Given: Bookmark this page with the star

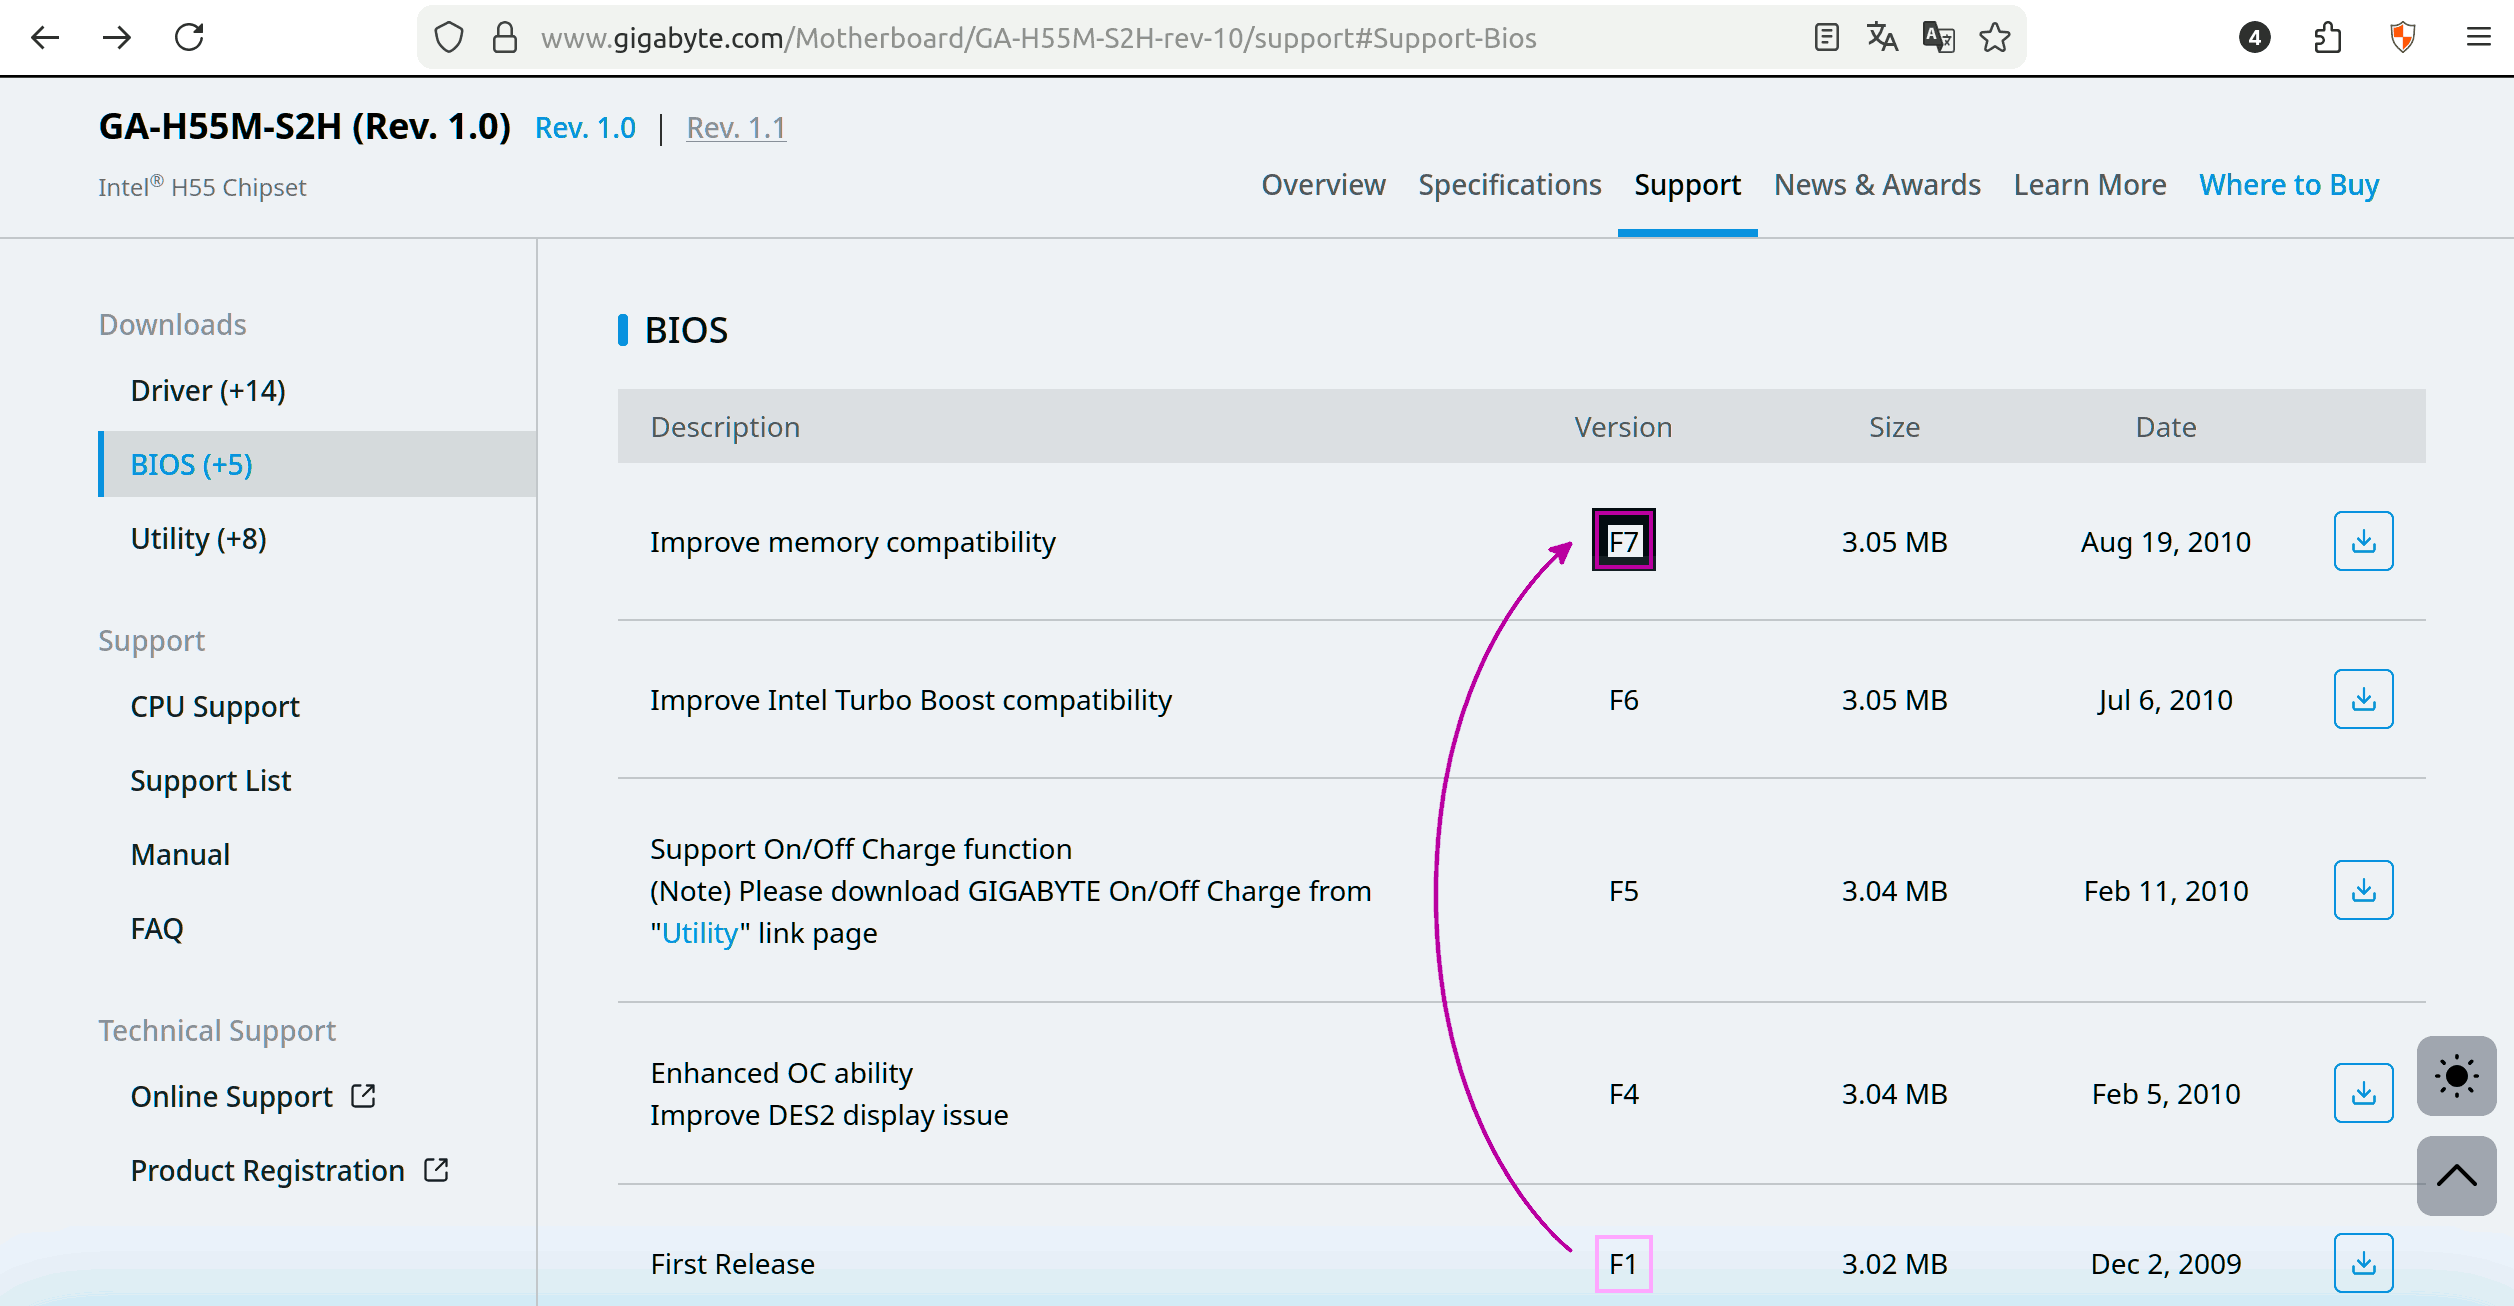Looking at the screenshot, I should pyautogui.click(x=1995, y=38).
